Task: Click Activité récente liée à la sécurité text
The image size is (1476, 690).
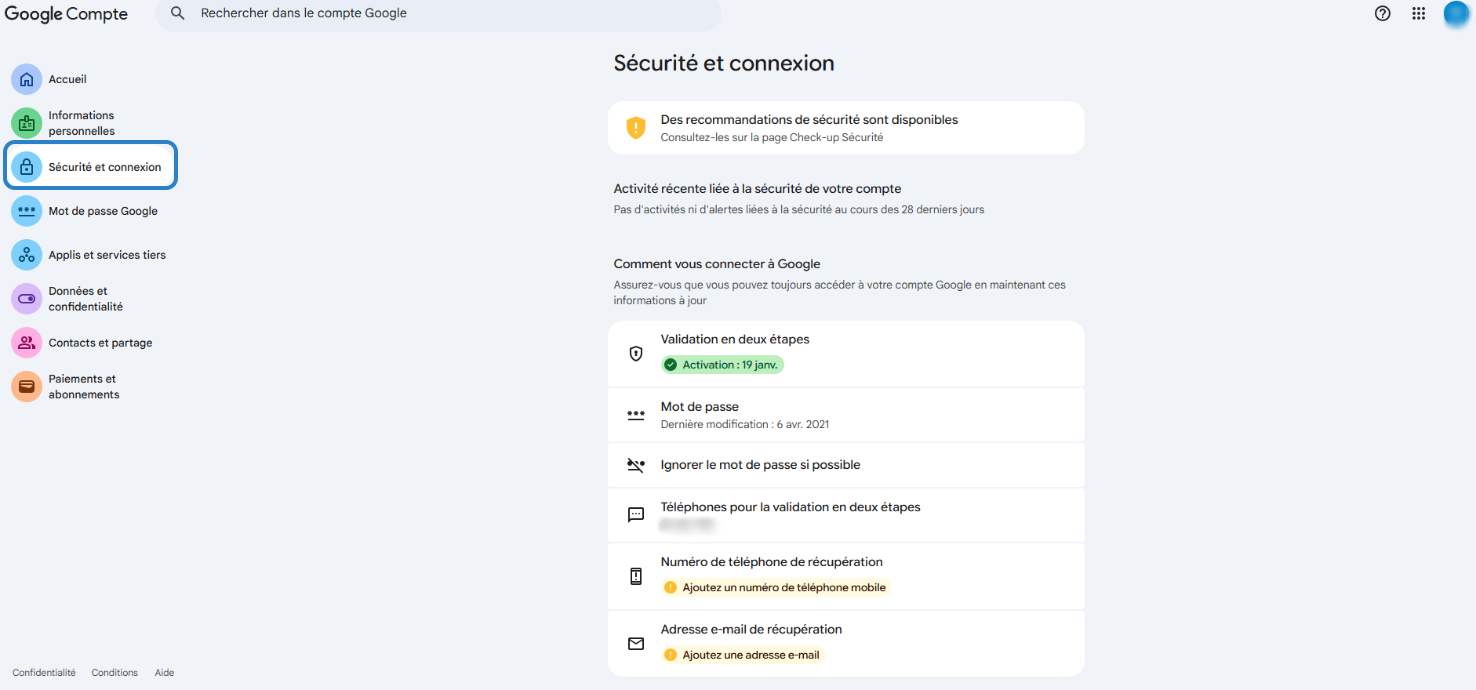Action: [x=757, y=189]
